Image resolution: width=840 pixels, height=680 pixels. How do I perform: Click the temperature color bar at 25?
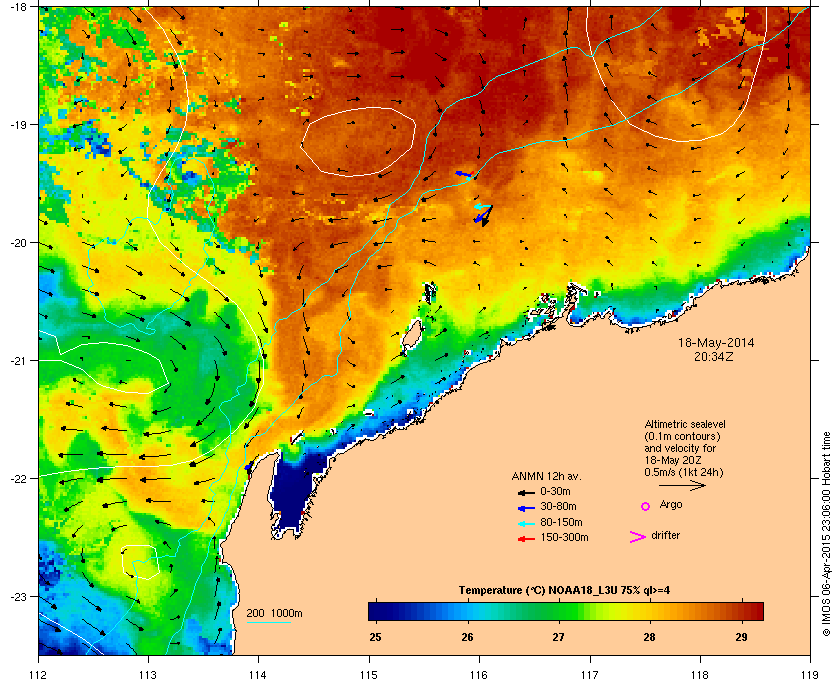click(376, 611)
